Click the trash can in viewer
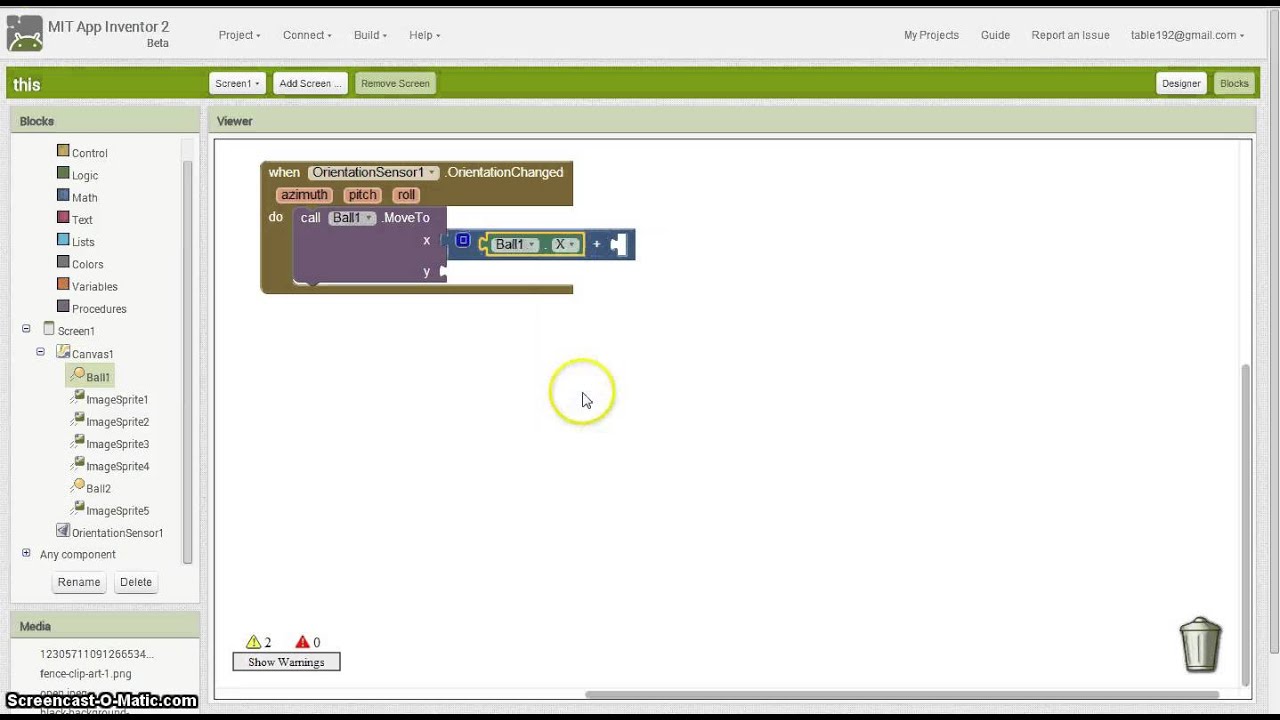 1200,644
